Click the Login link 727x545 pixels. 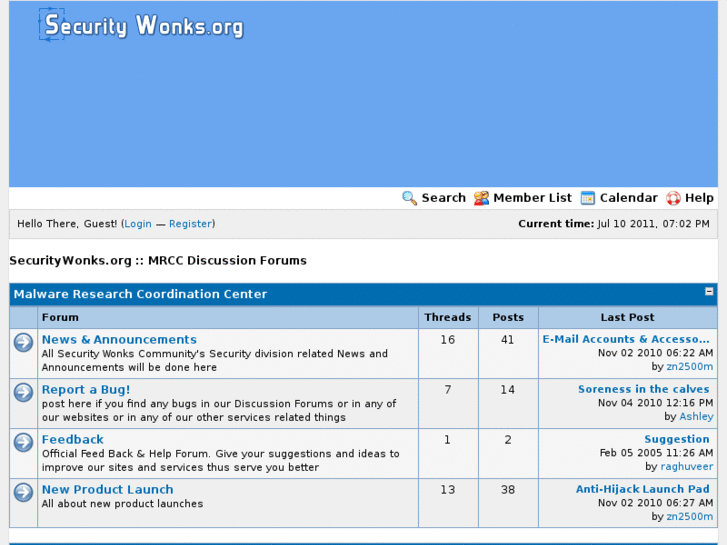point(138,224)
